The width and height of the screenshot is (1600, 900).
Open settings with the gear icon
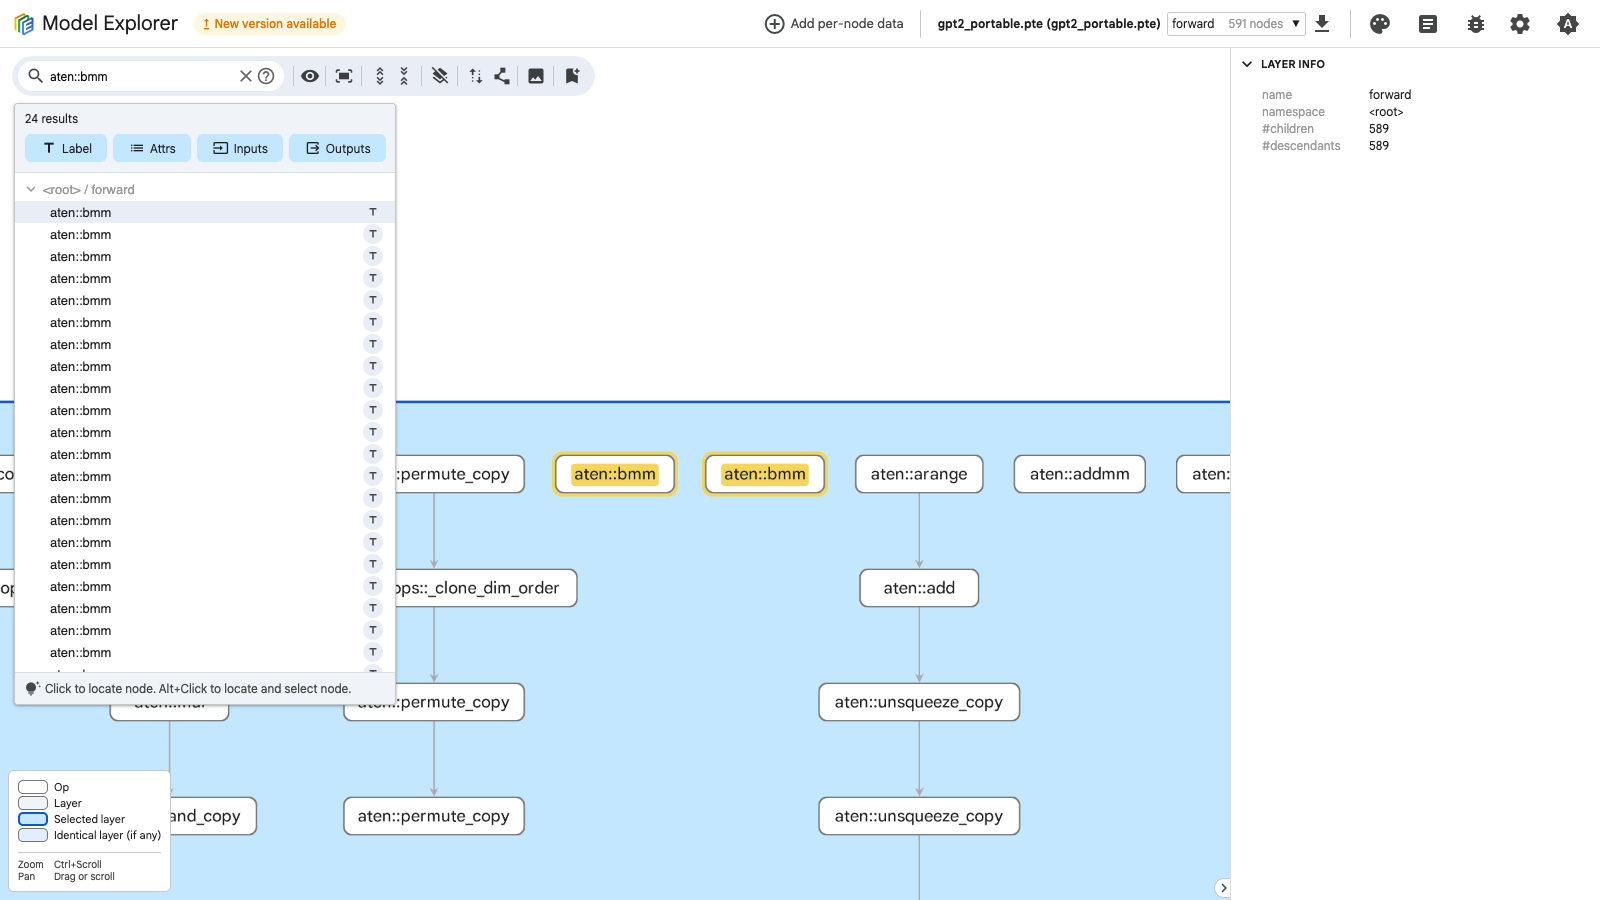pyautogui.click(x=1520, y=24)
